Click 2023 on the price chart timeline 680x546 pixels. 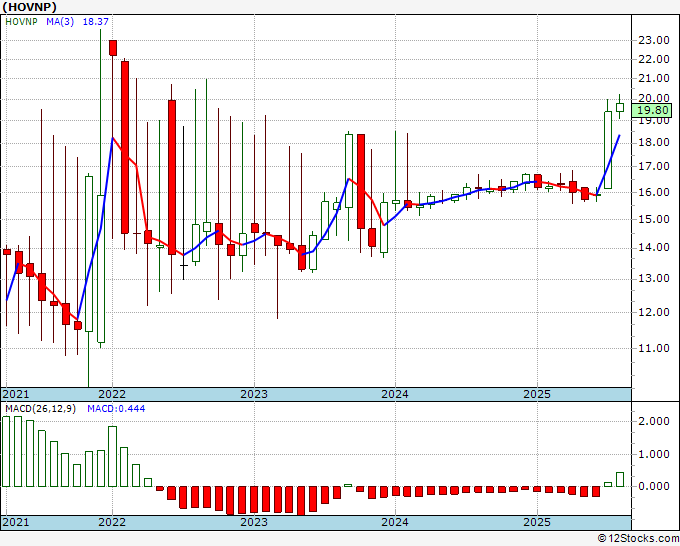[x=254, y=394]
